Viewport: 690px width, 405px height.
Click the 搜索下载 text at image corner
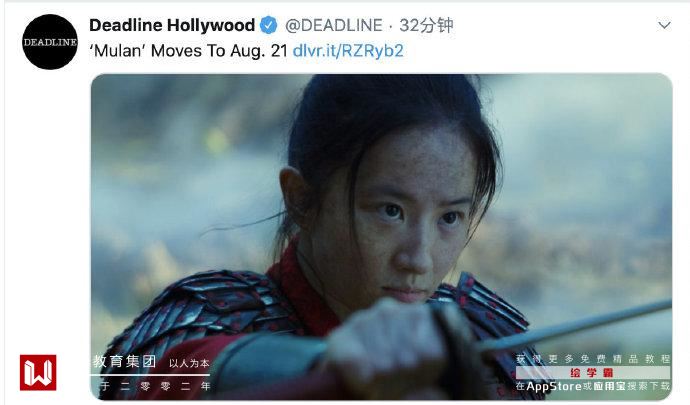point(649,387)
